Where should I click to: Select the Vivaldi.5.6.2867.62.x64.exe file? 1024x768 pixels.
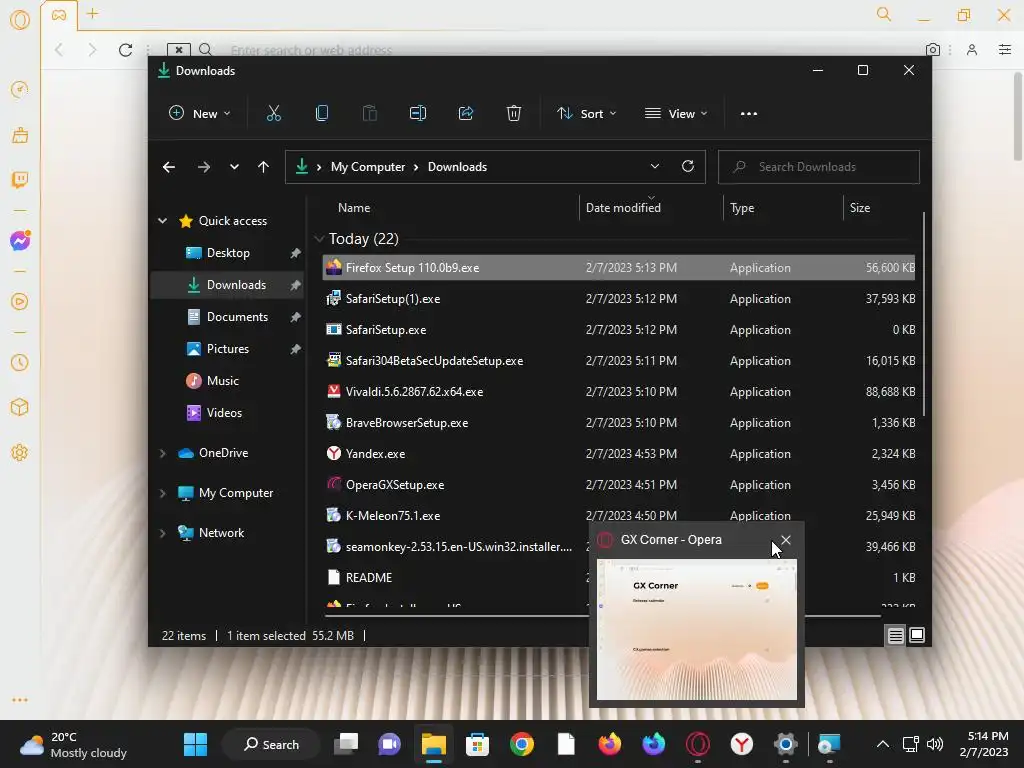pos(619,392)
